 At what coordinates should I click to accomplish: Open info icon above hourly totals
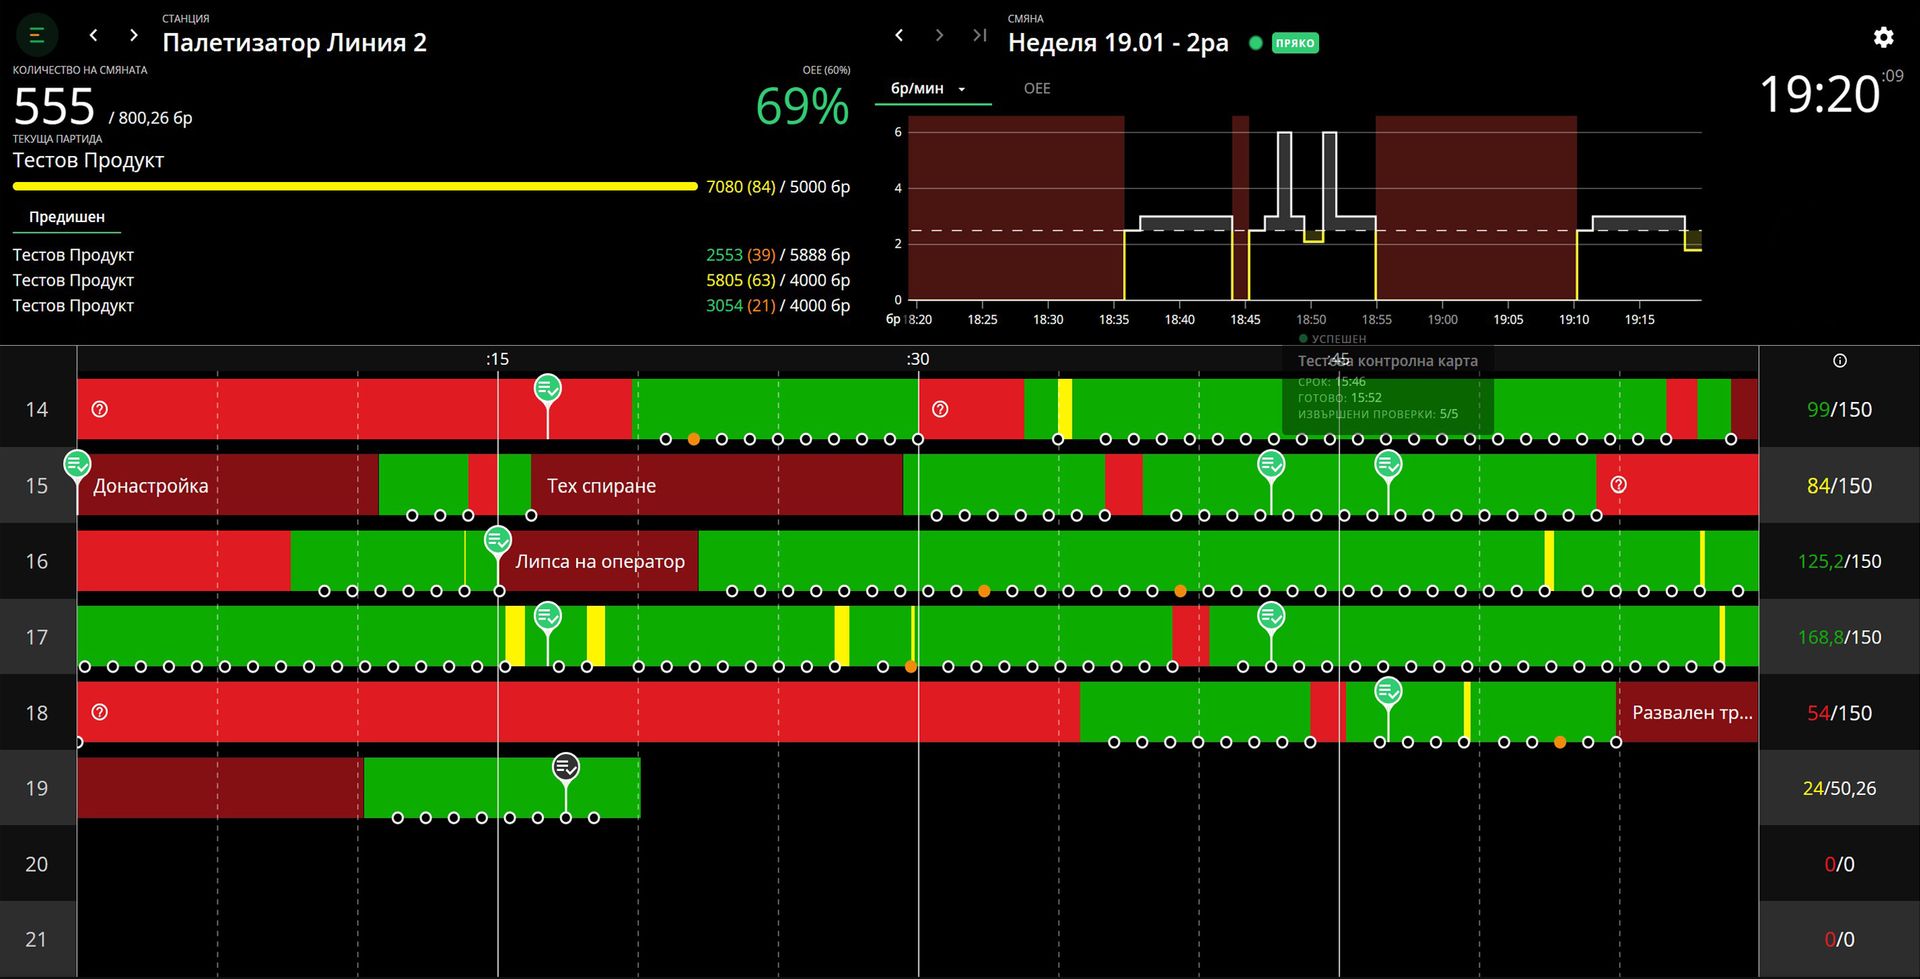1839,361
